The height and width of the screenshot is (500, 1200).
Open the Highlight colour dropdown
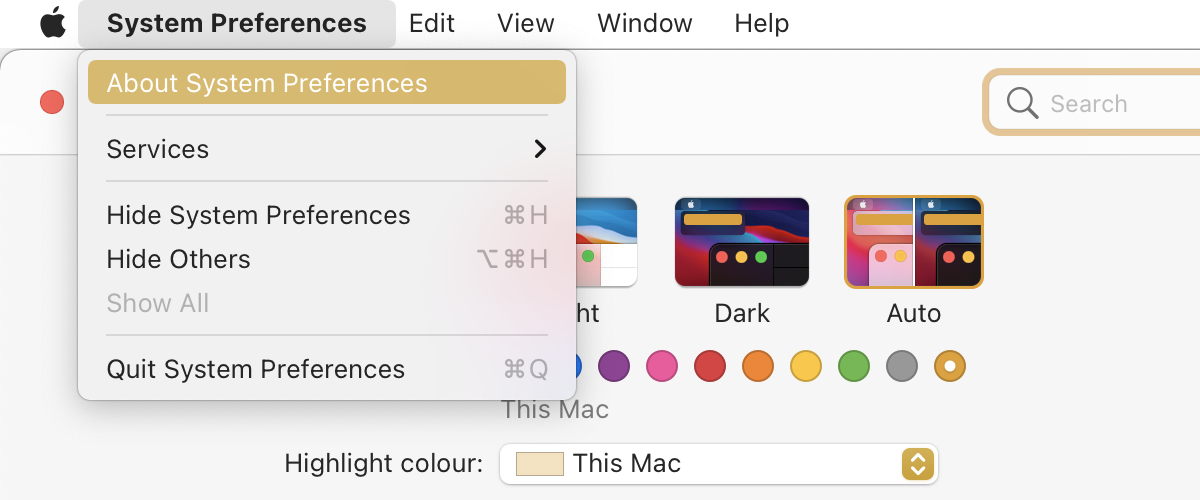718,464
